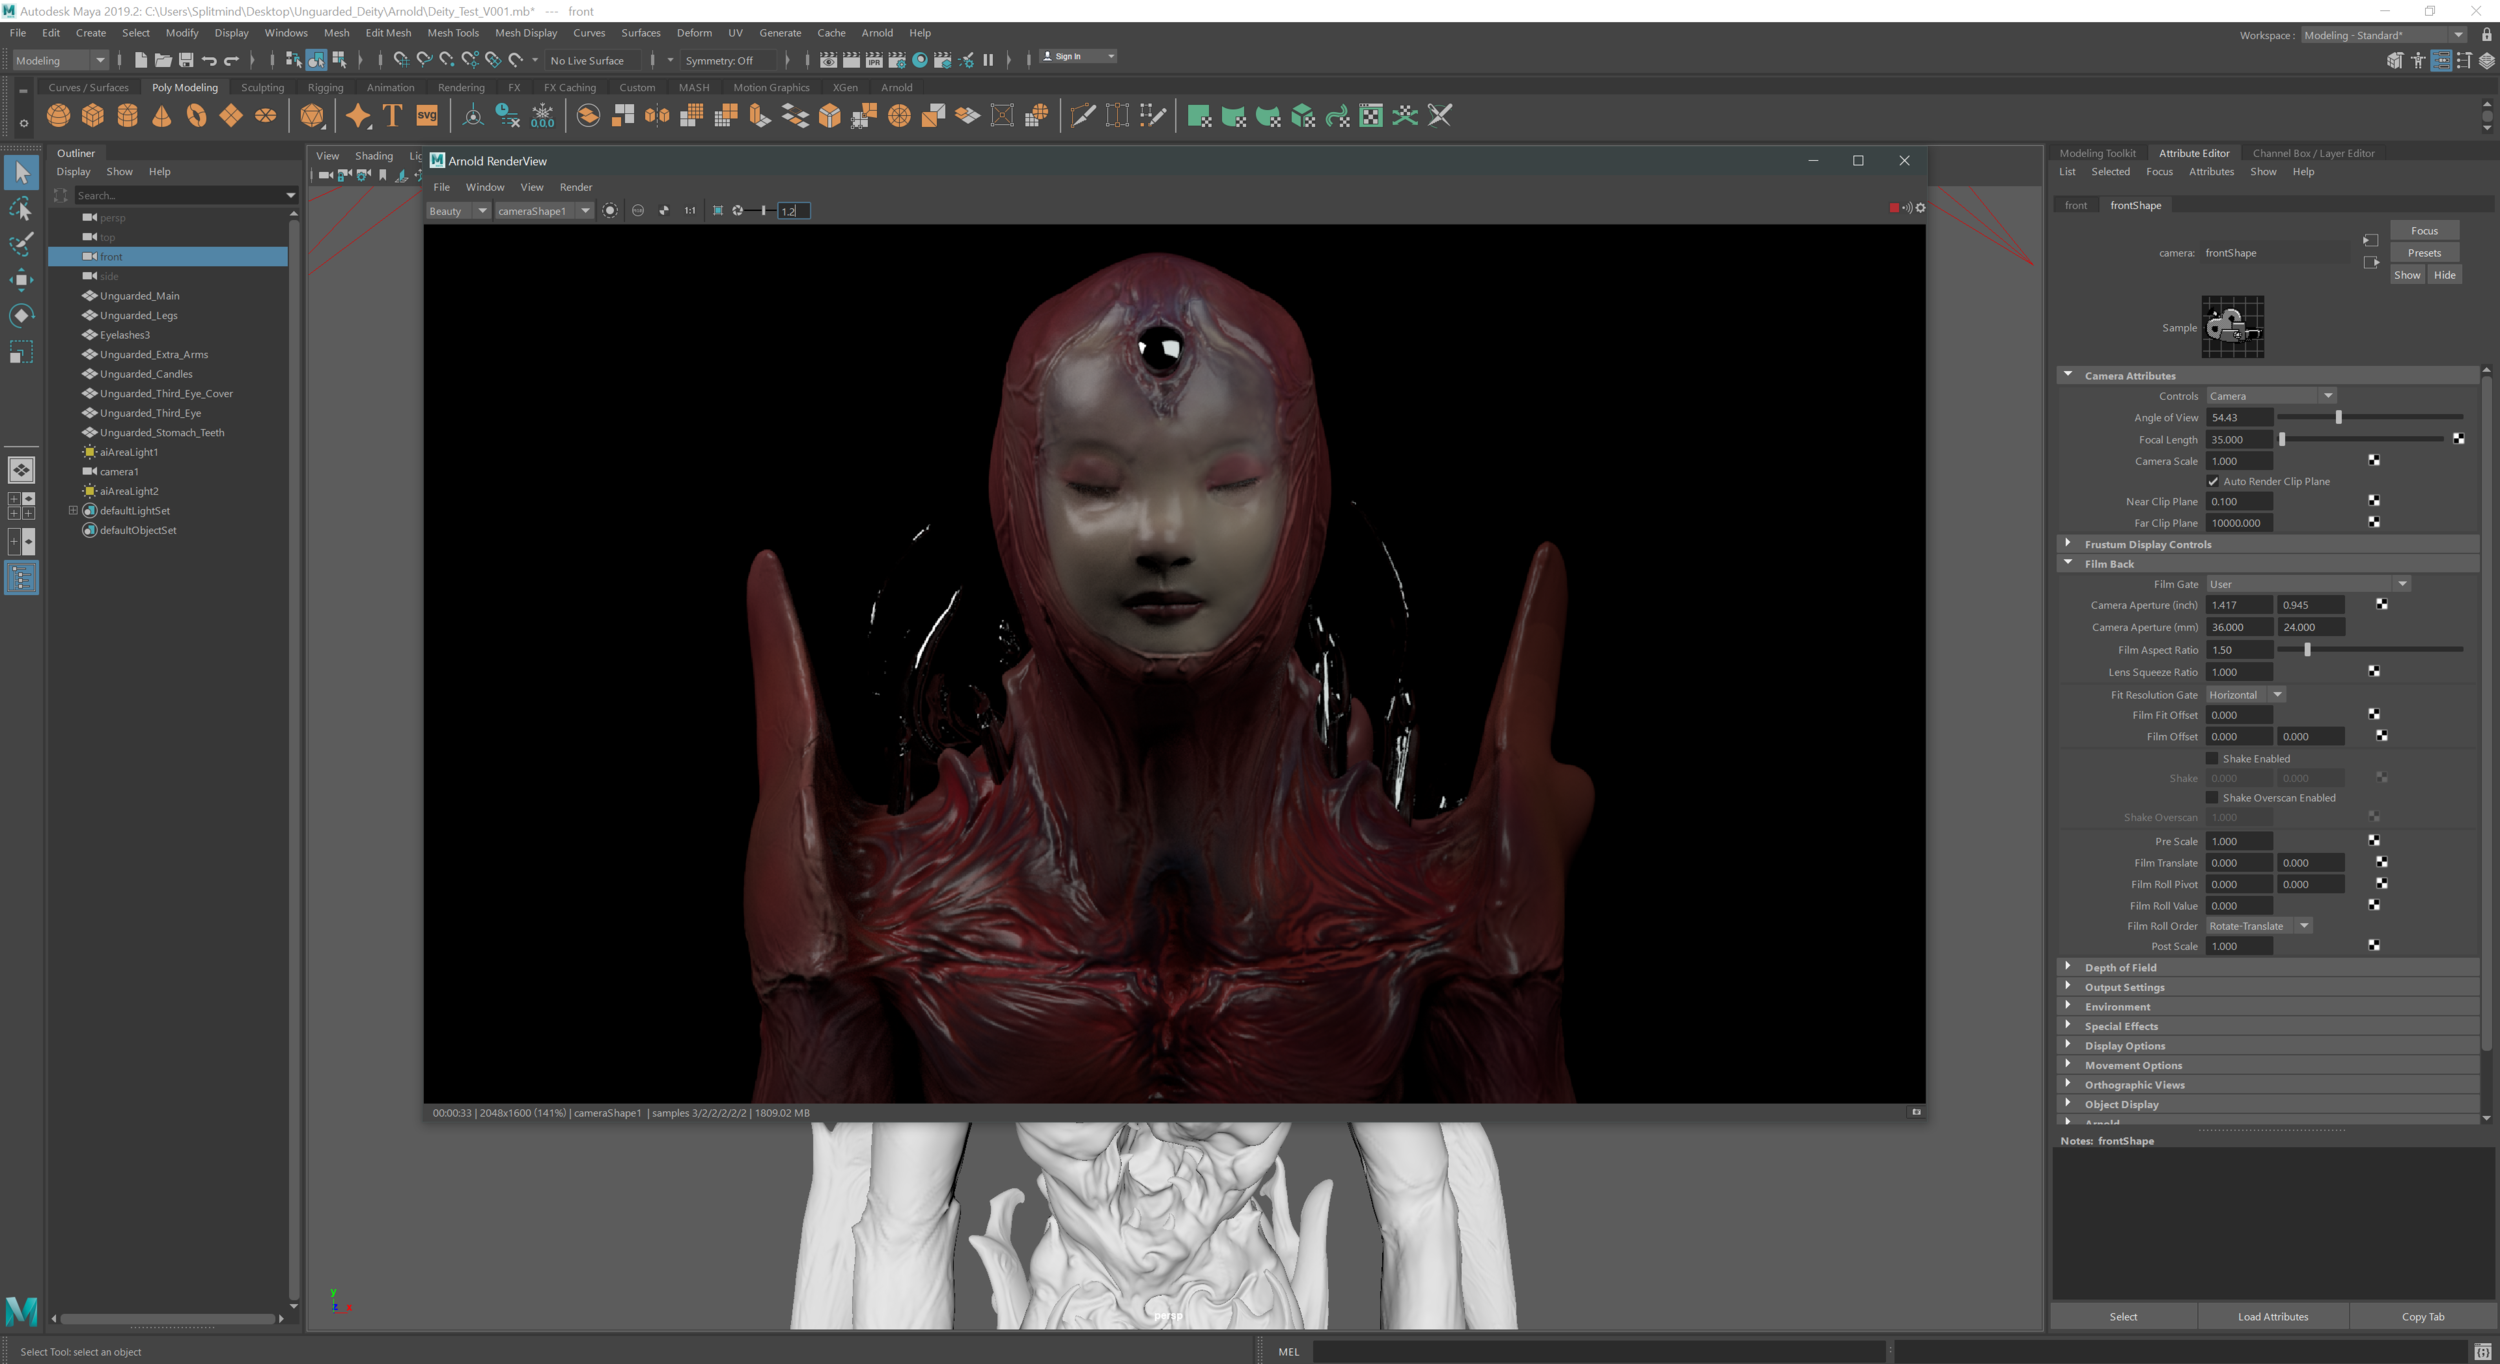The image size is (2500, 1364).
Task: Open the RenderView display settings gear icon
Action: (1921, 208)
